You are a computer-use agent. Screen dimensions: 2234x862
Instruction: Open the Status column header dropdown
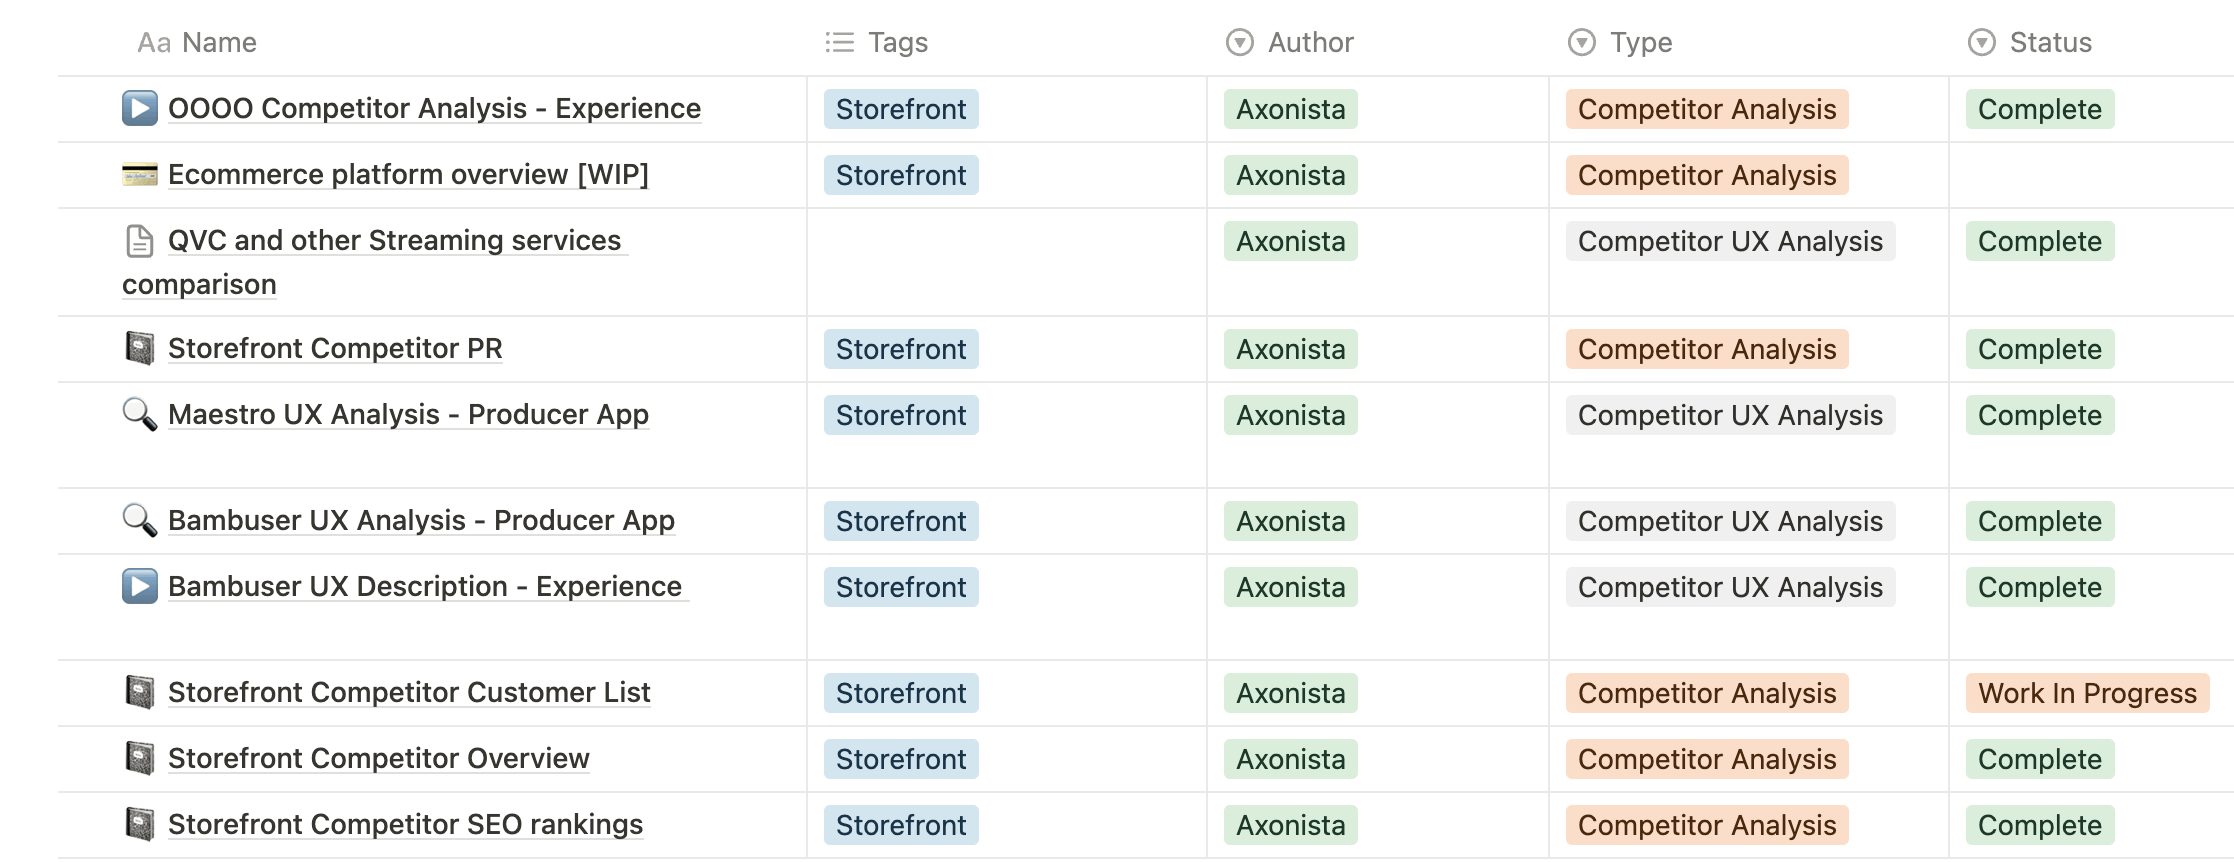click(x=2030, y=42)
